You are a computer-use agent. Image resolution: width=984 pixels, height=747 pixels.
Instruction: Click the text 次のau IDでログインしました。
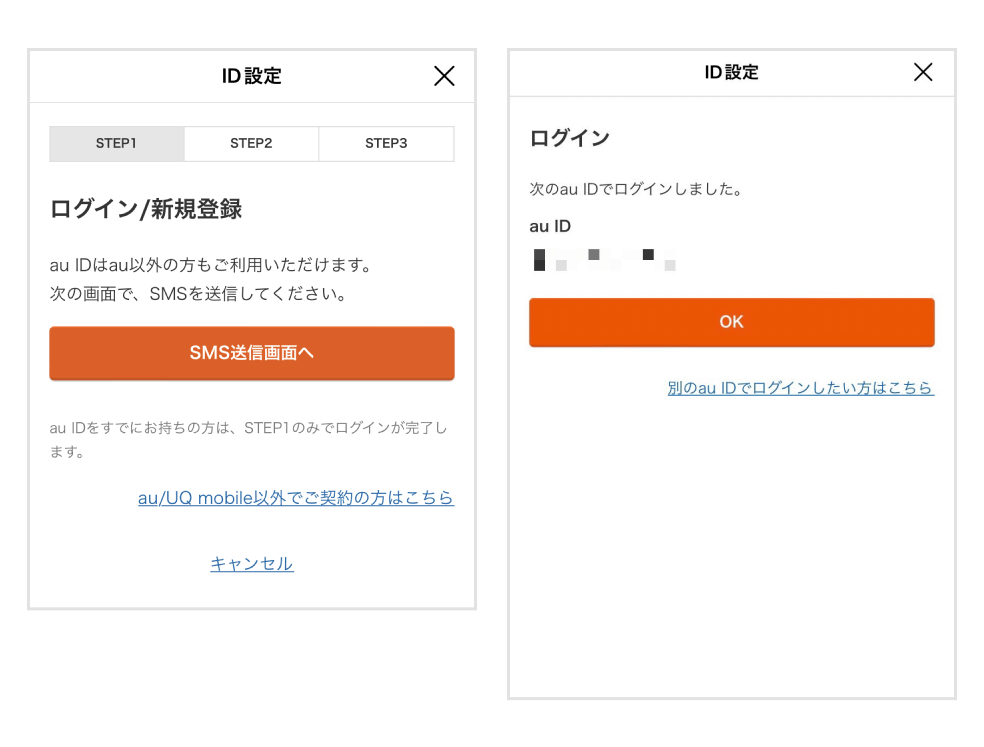tap(636, 189)
